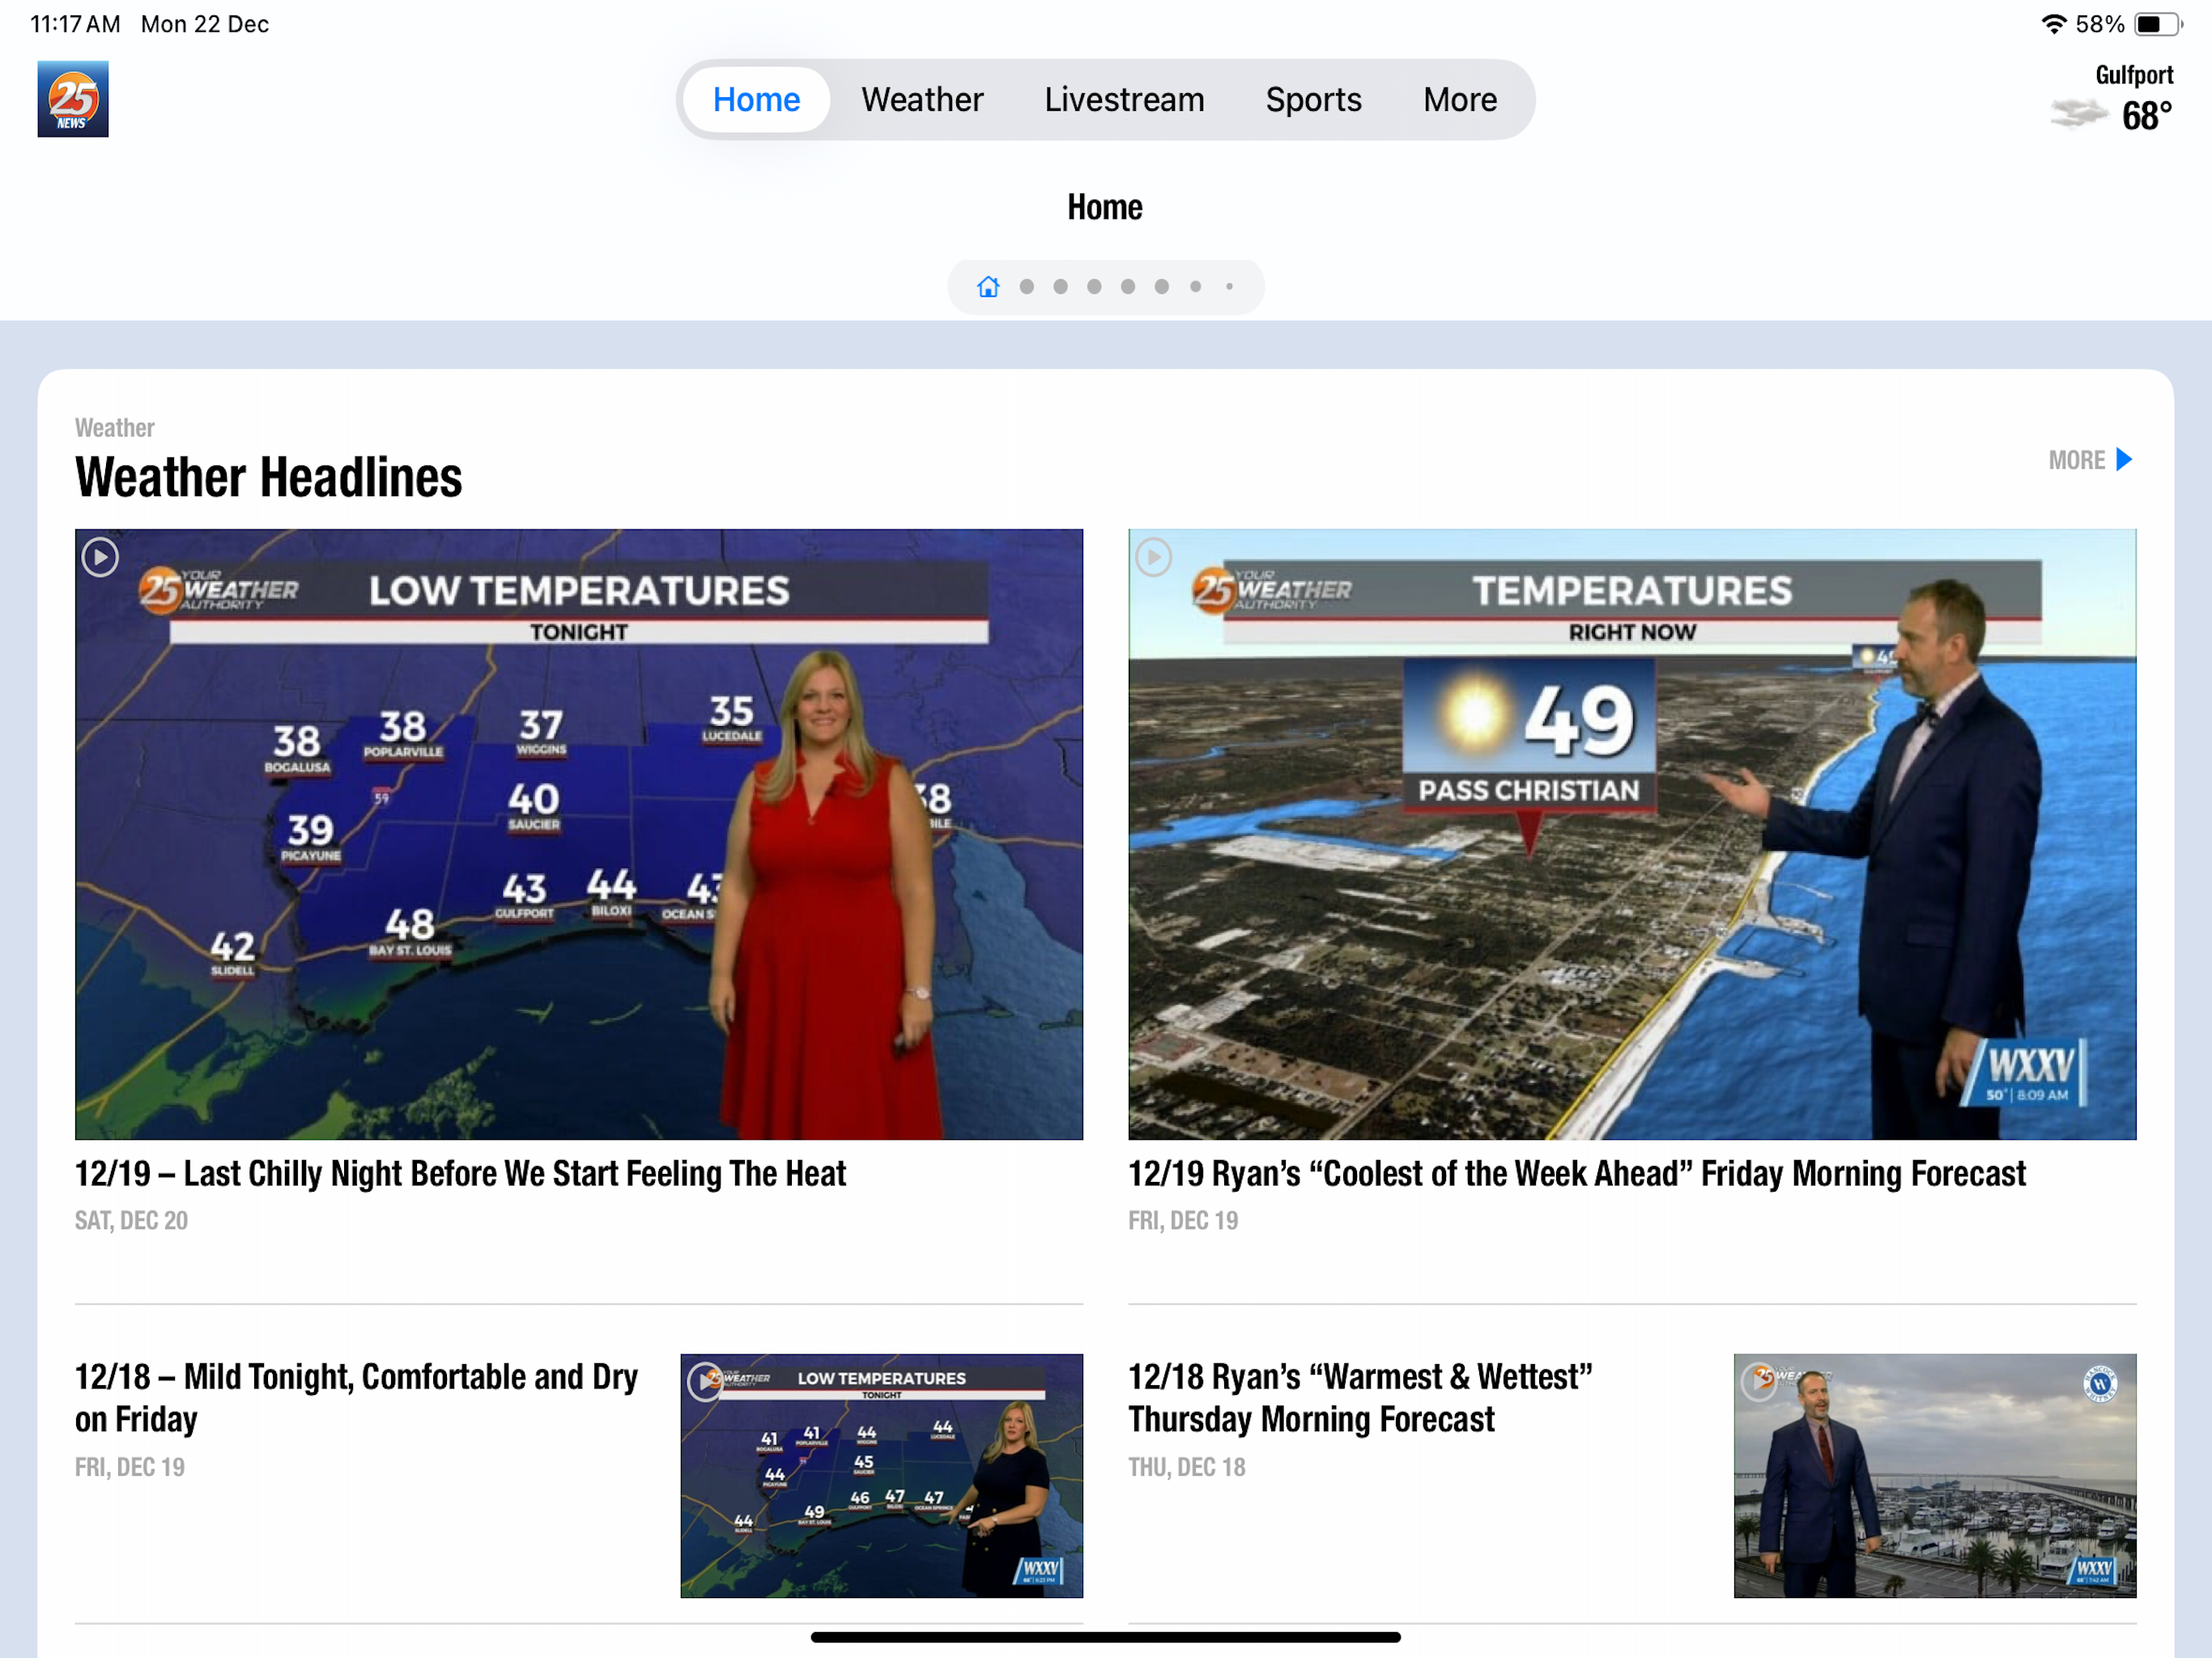Image resolution: width=2212 pixels, height=1658 pixels.
Task: Go to the Sports tab
Action: pos(1313,99)
